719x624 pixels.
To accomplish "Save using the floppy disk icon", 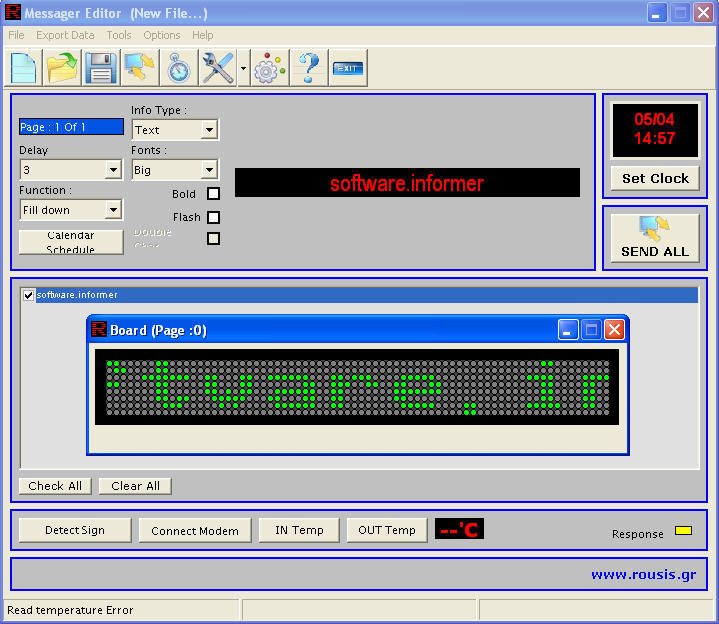I will (x=101, y=68).
